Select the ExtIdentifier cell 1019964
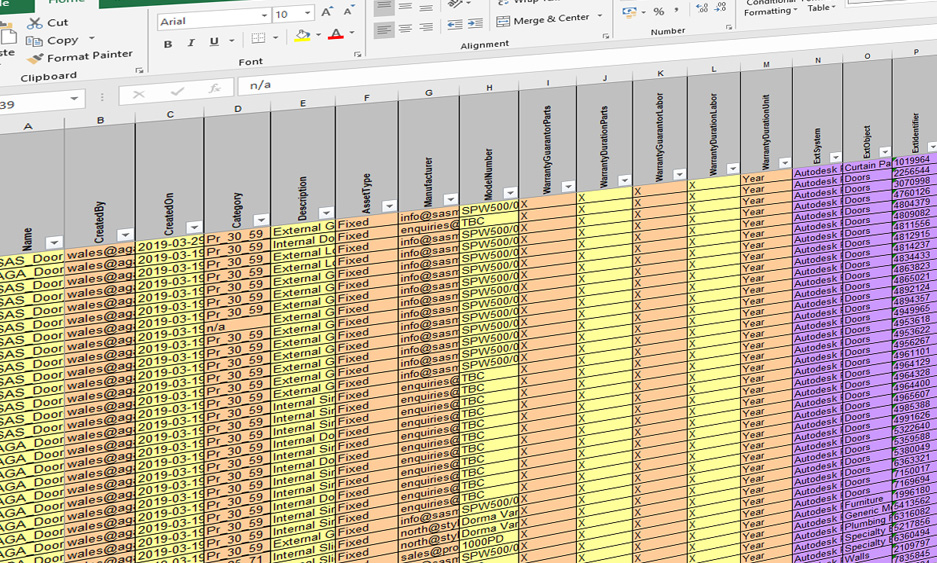The image size is (937, 563). 914,160
